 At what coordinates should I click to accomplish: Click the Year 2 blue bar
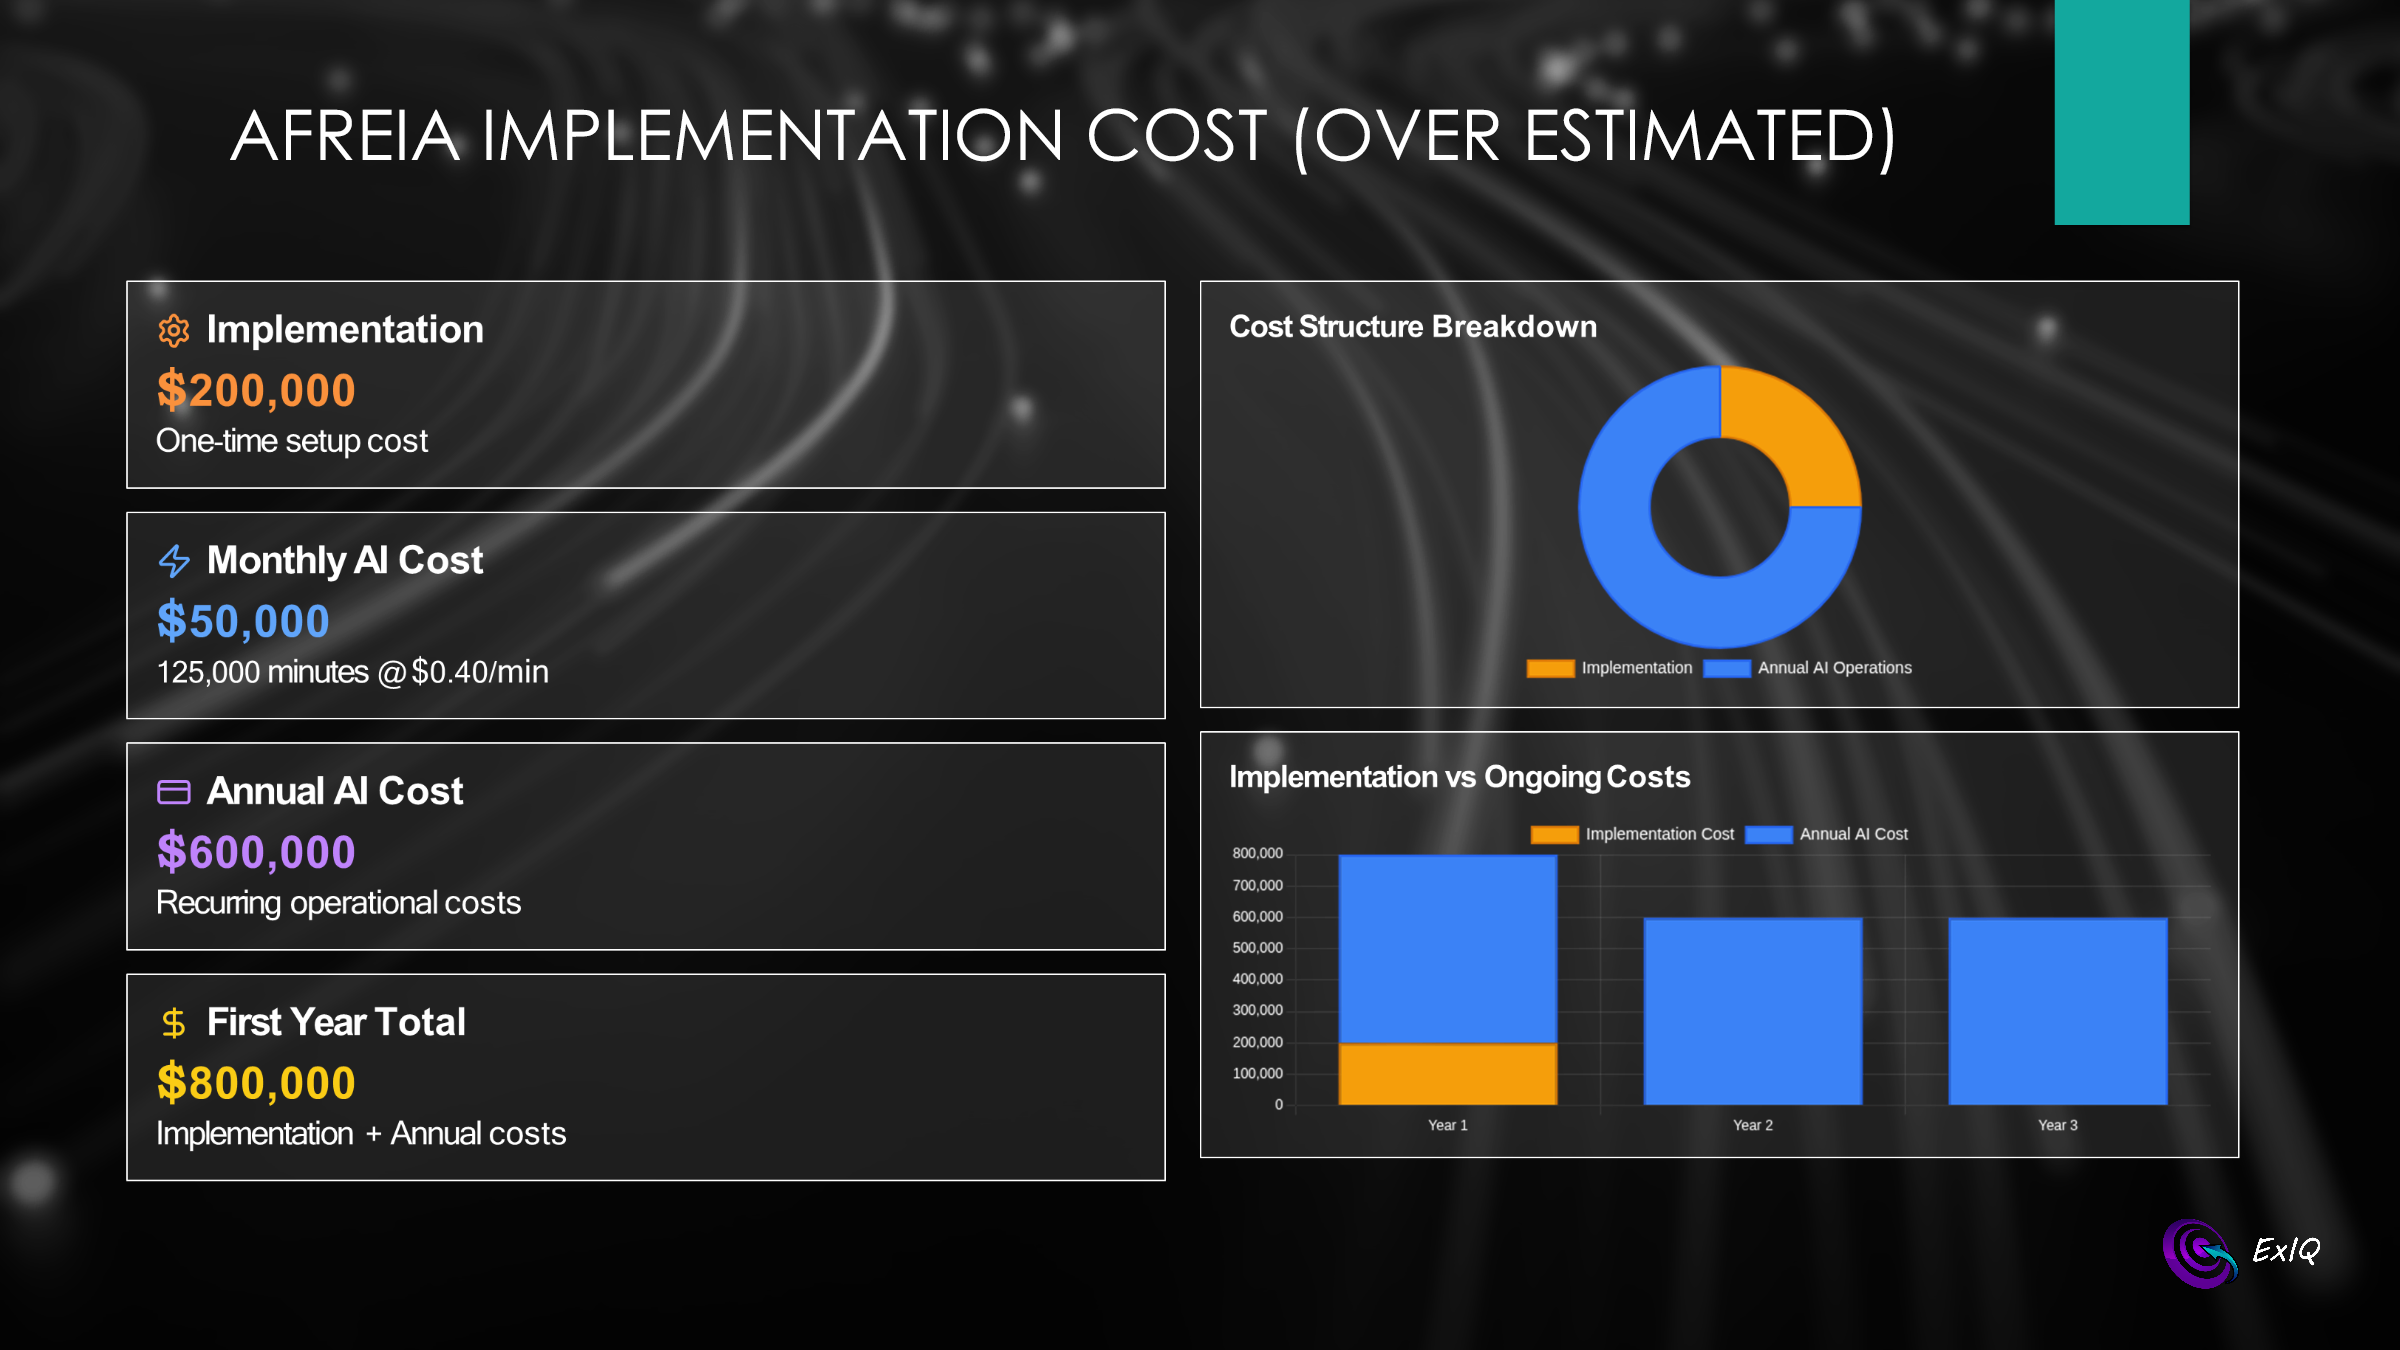1753,1011
